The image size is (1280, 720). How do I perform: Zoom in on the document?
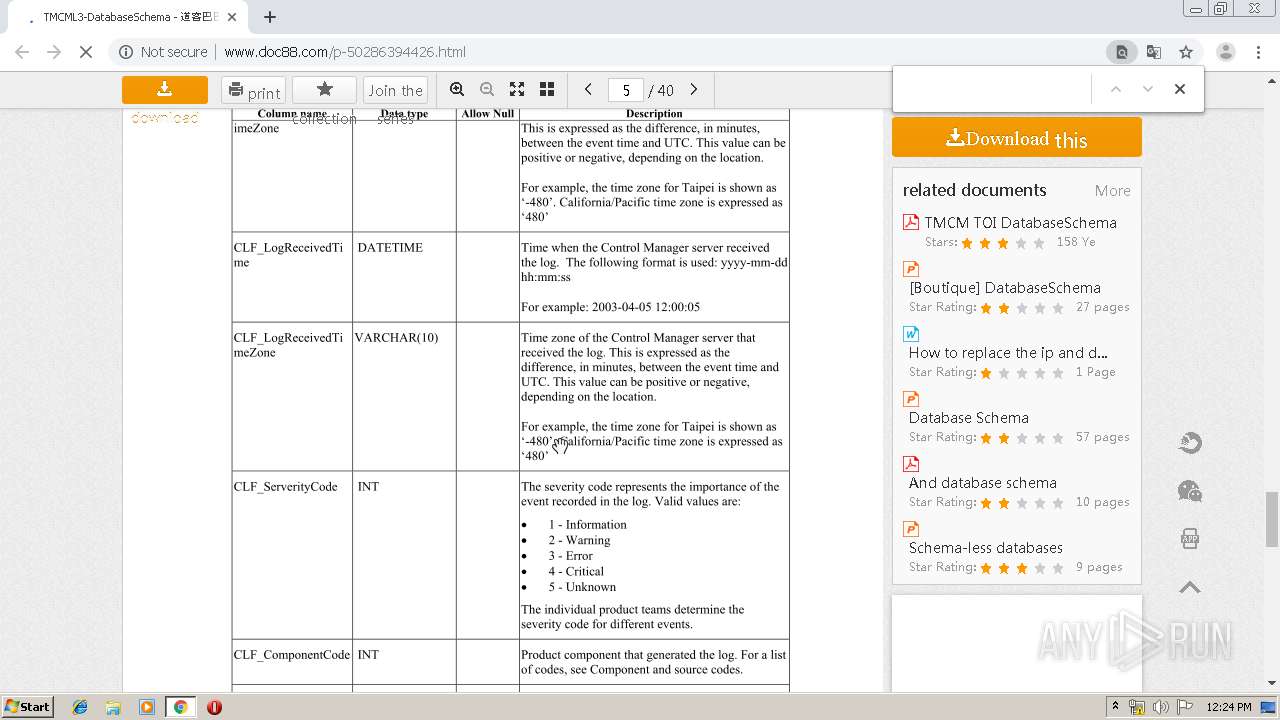coord(457,90)
